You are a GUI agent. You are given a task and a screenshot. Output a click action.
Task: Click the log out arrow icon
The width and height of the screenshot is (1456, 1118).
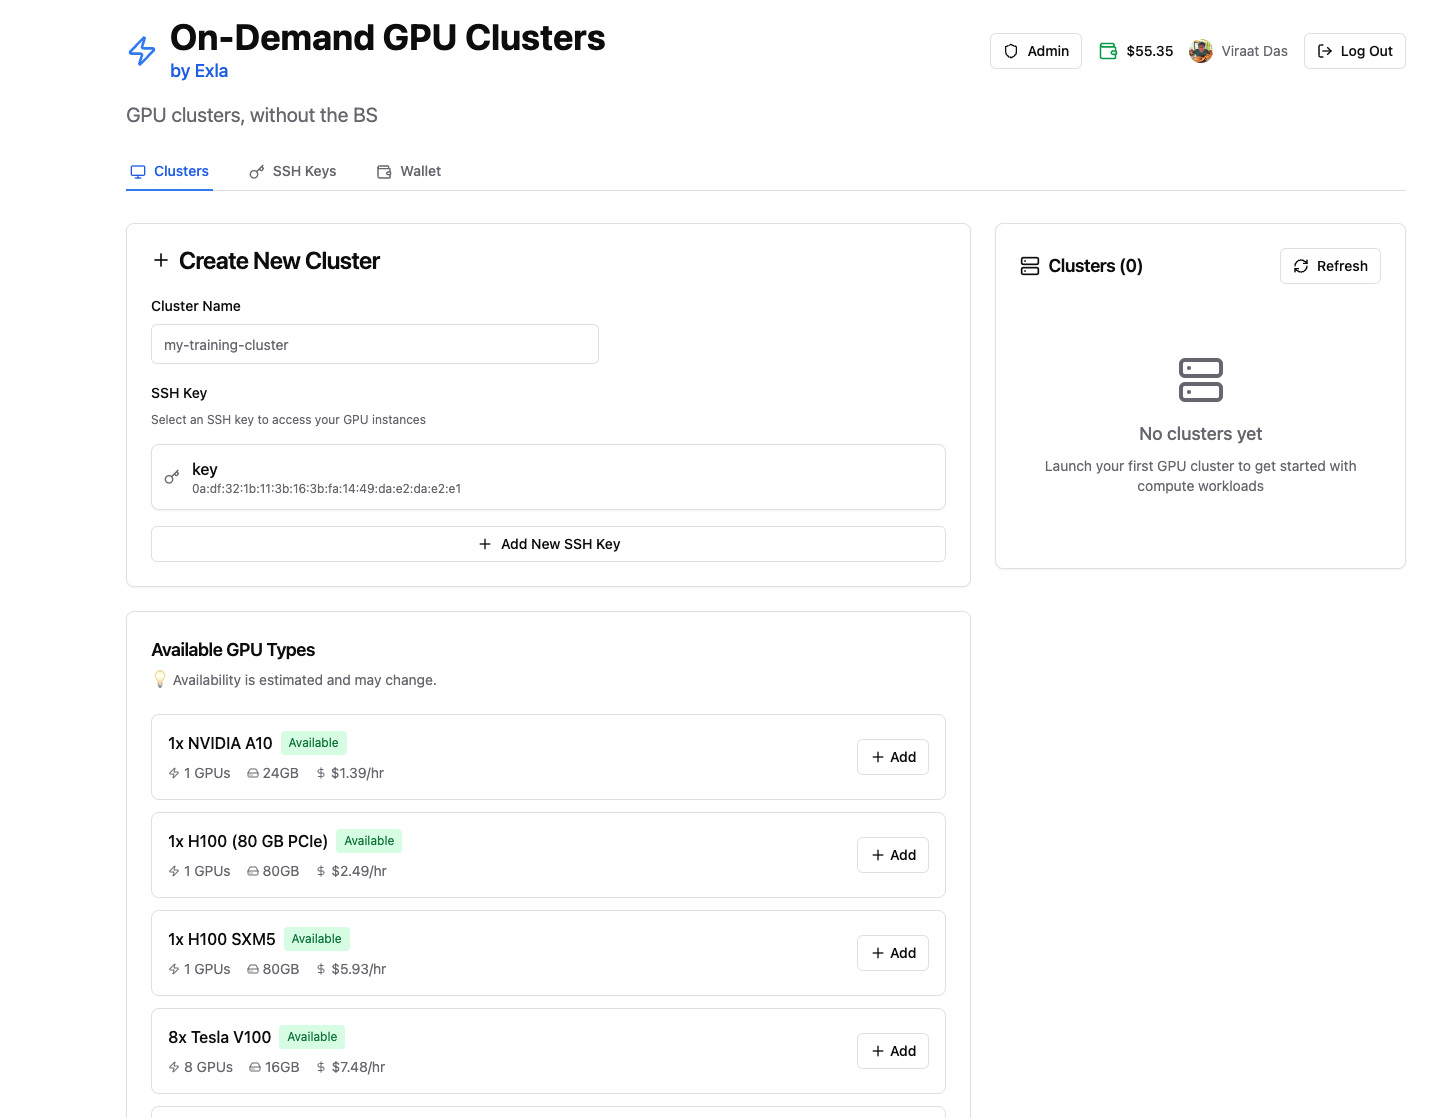[x=1325, y=51]
